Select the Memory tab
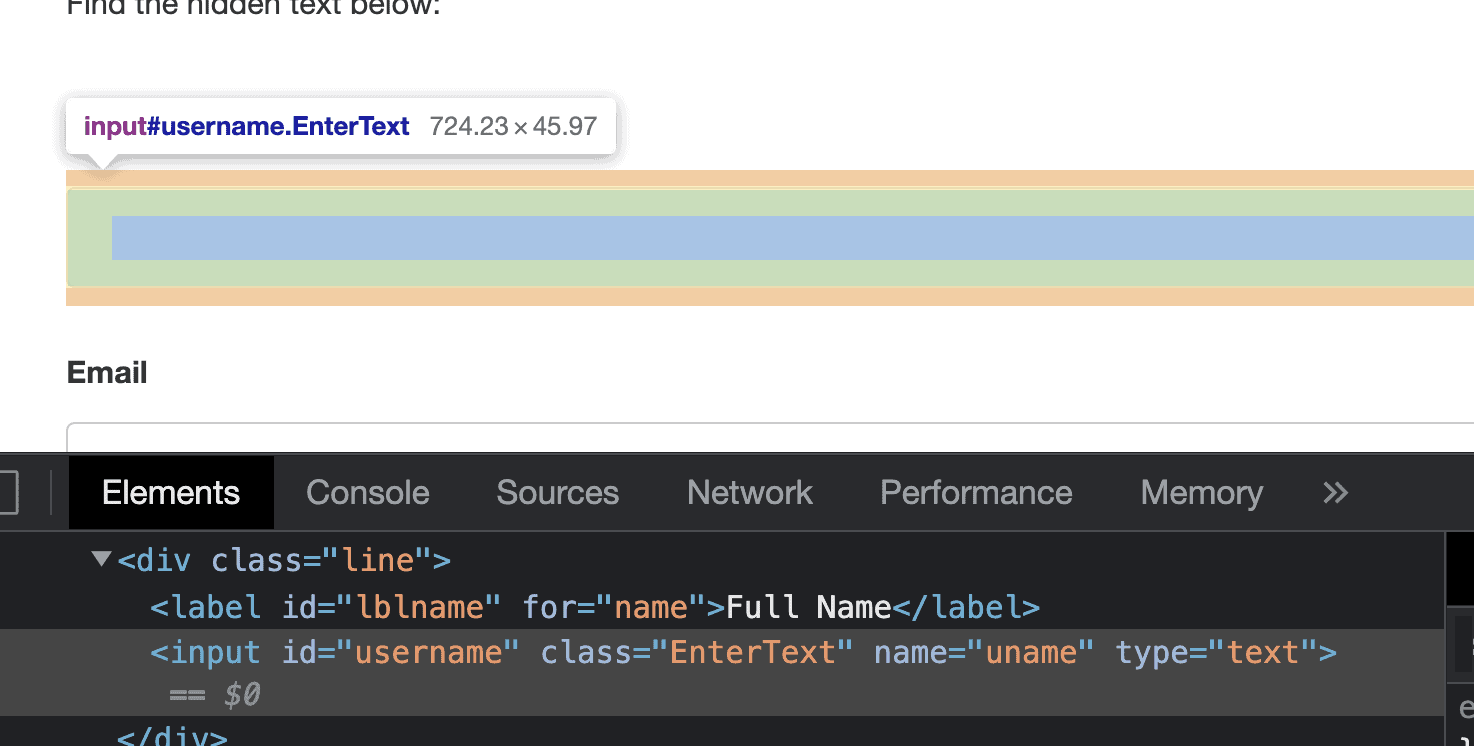The image size is (1474, 746). (x=1200, y=492)
